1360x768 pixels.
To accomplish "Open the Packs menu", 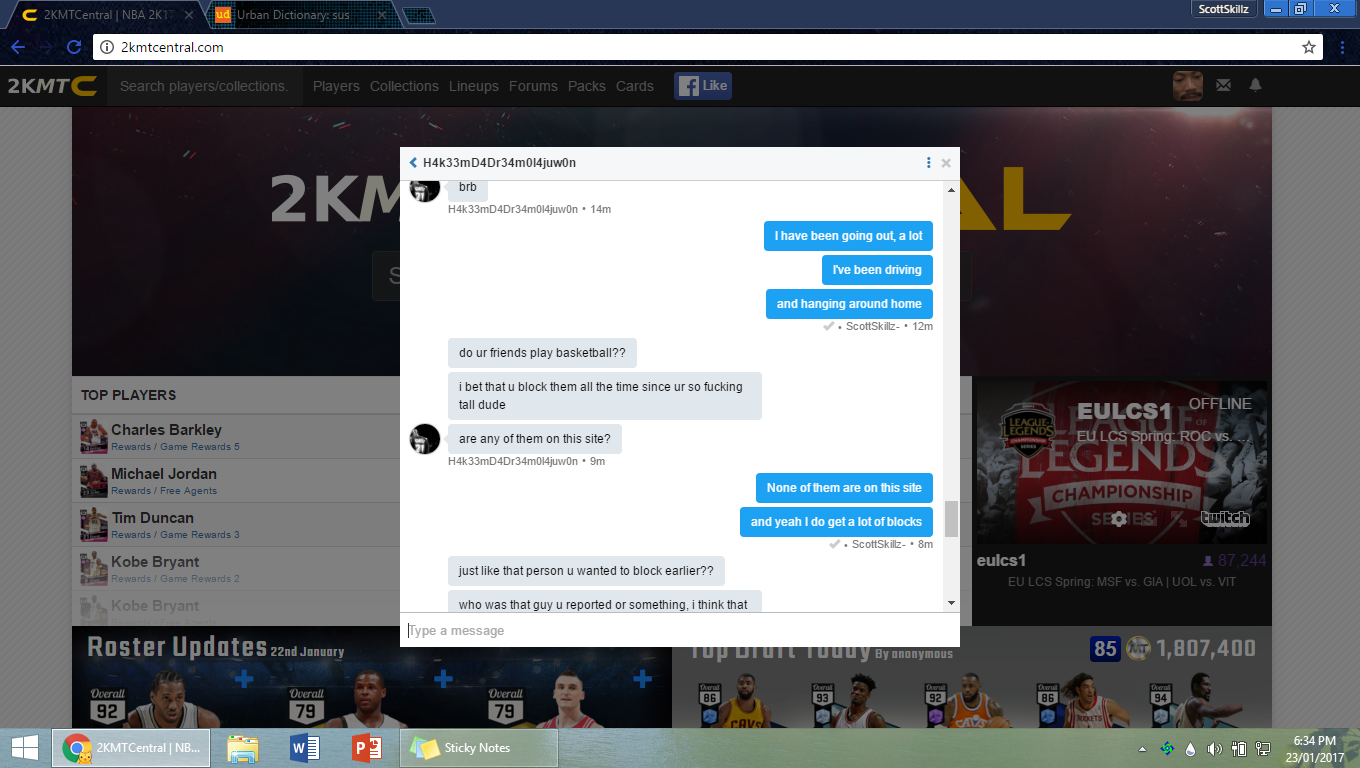I will tap(587, 86).
